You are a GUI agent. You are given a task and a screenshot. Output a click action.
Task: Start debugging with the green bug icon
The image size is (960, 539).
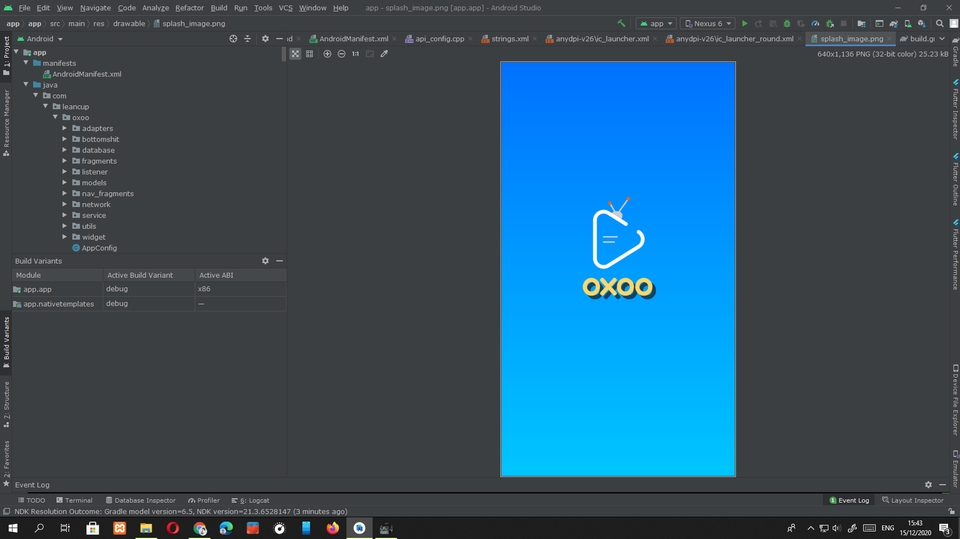click(x=787, y=23)
